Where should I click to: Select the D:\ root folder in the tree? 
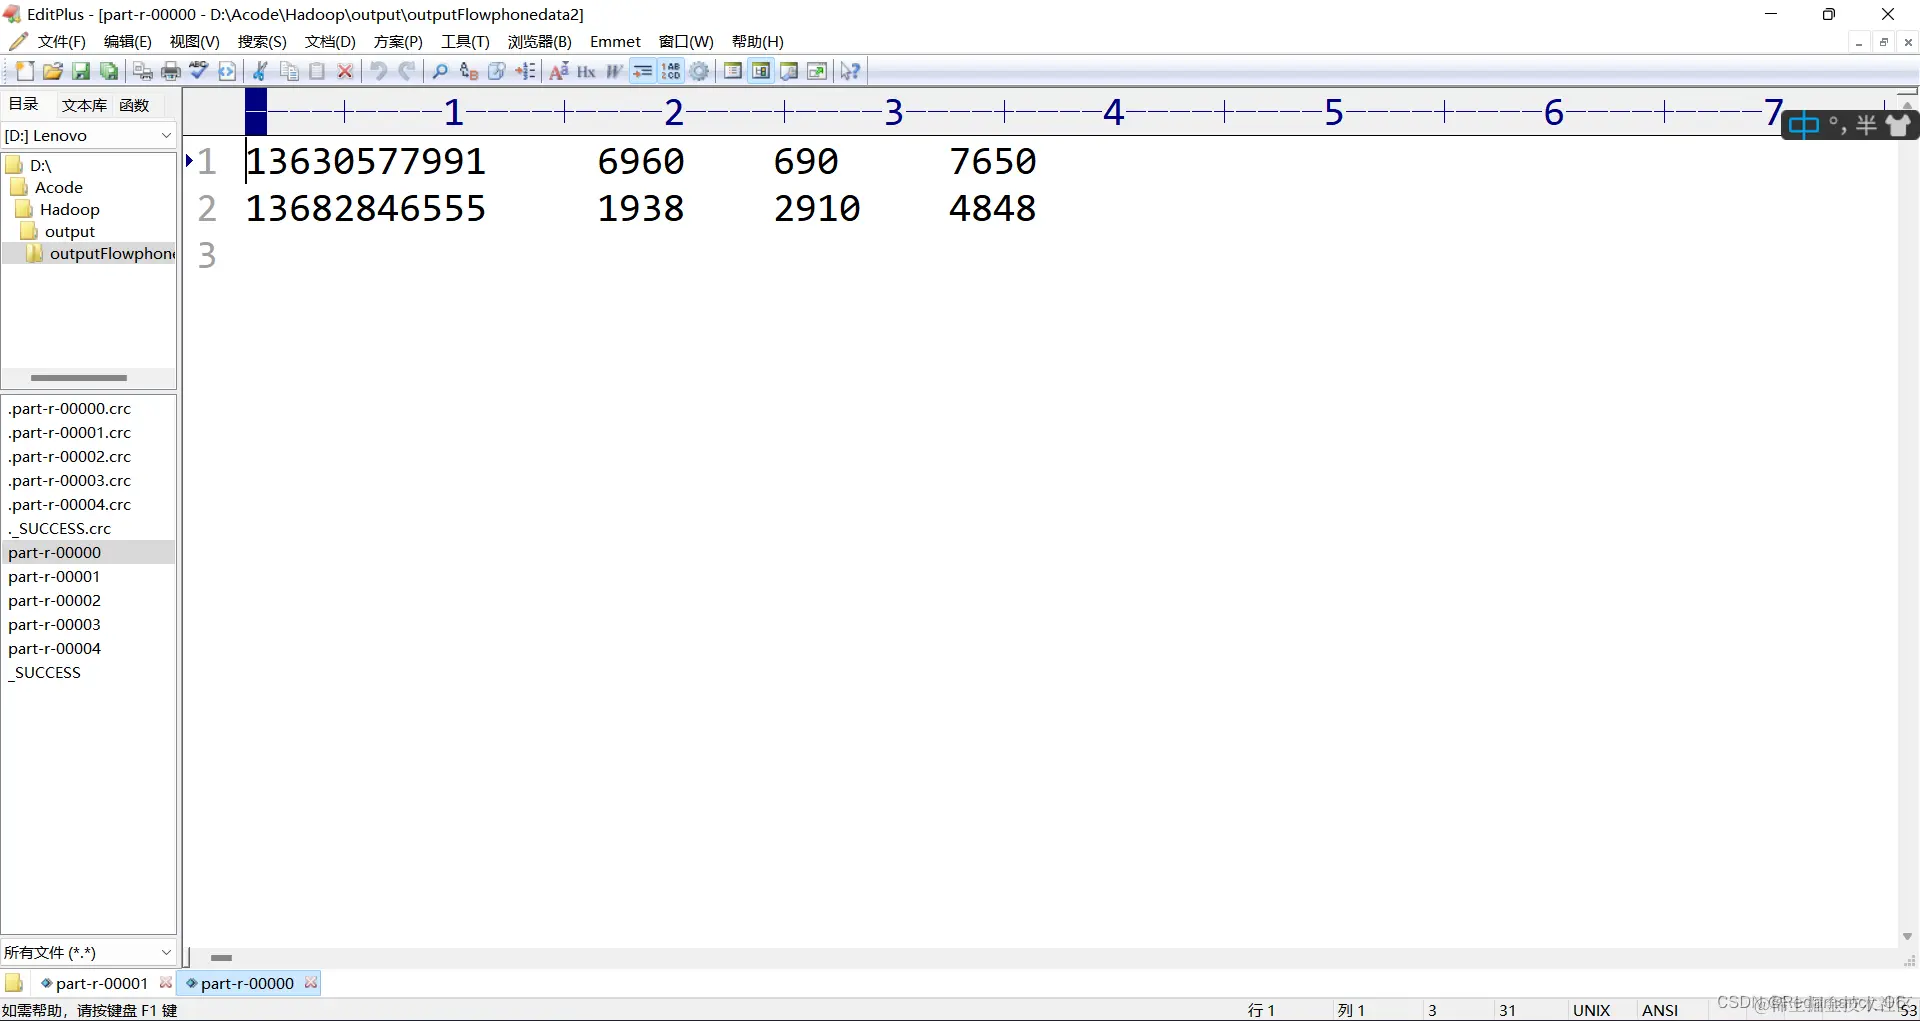tap(41, 165)
